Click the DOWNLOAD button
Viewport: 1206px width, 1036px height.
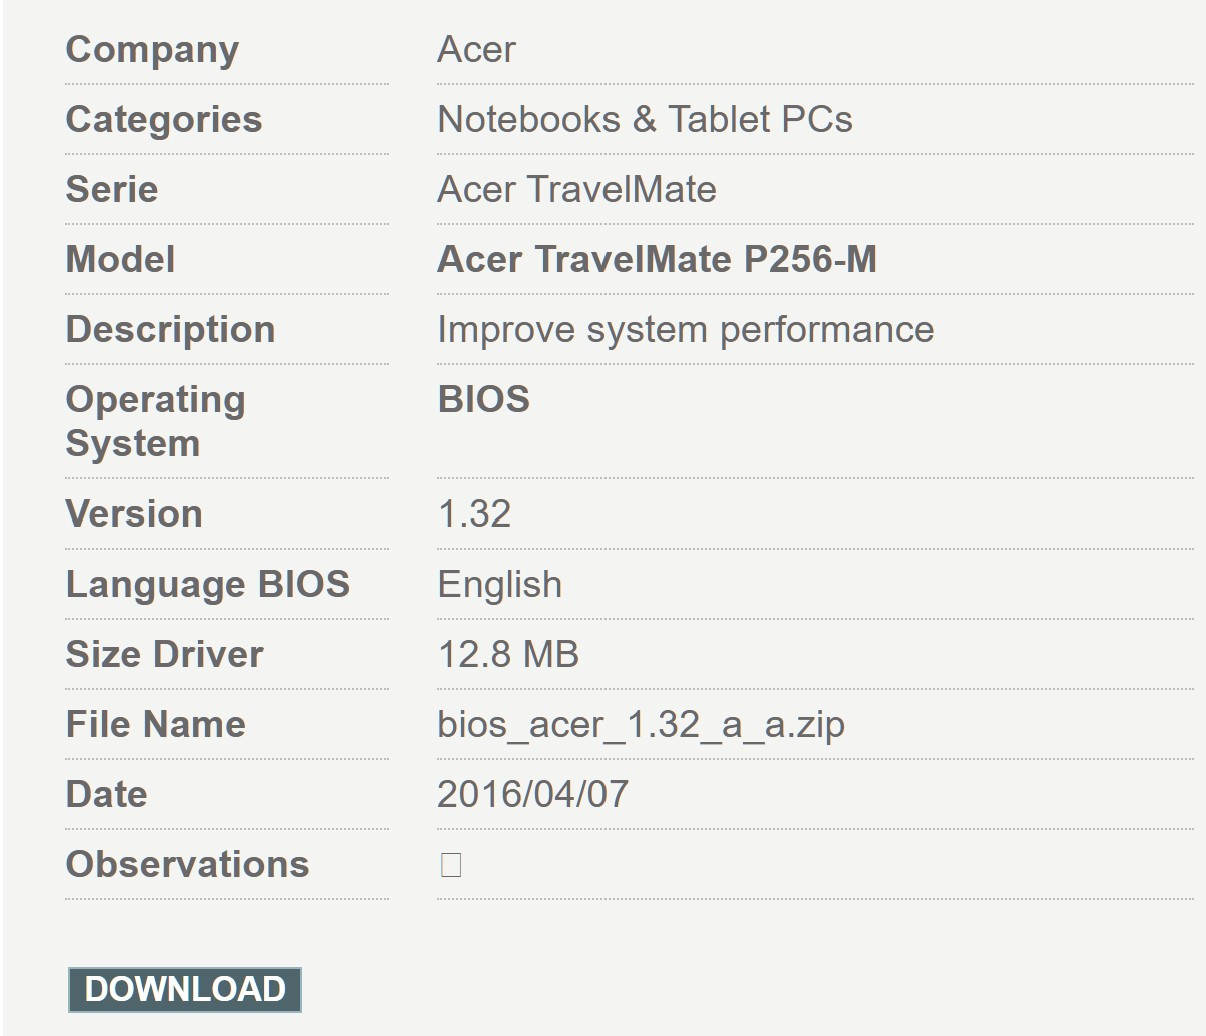pyautogui.click(x=185, y=989)
